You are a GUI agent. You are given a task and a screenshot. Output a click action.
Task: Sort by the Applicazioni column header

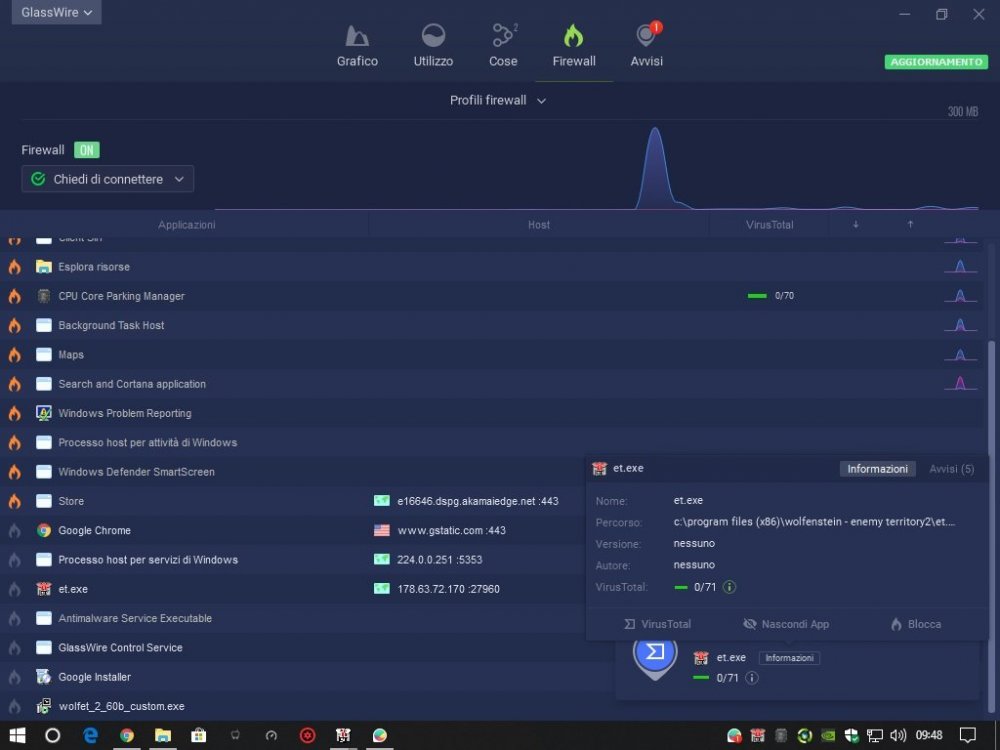click(x=186, y=224)
